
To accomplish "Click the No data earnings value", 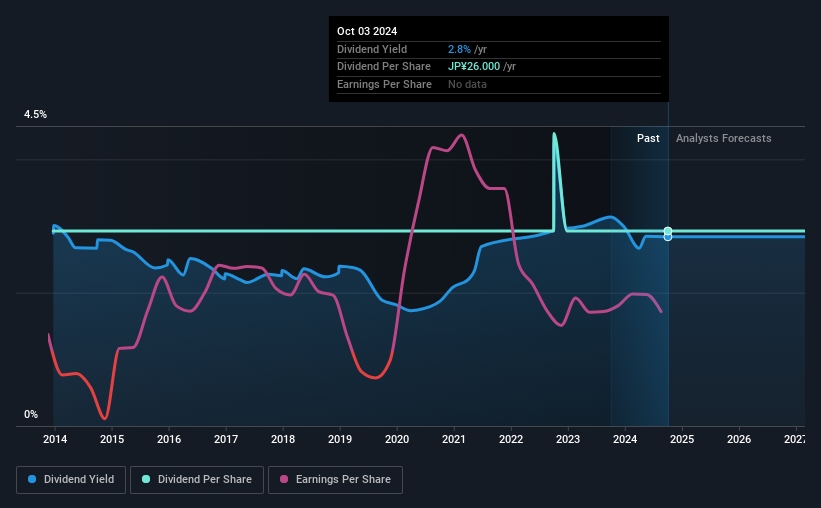I will pyautogui.click(x=467, y=84).
